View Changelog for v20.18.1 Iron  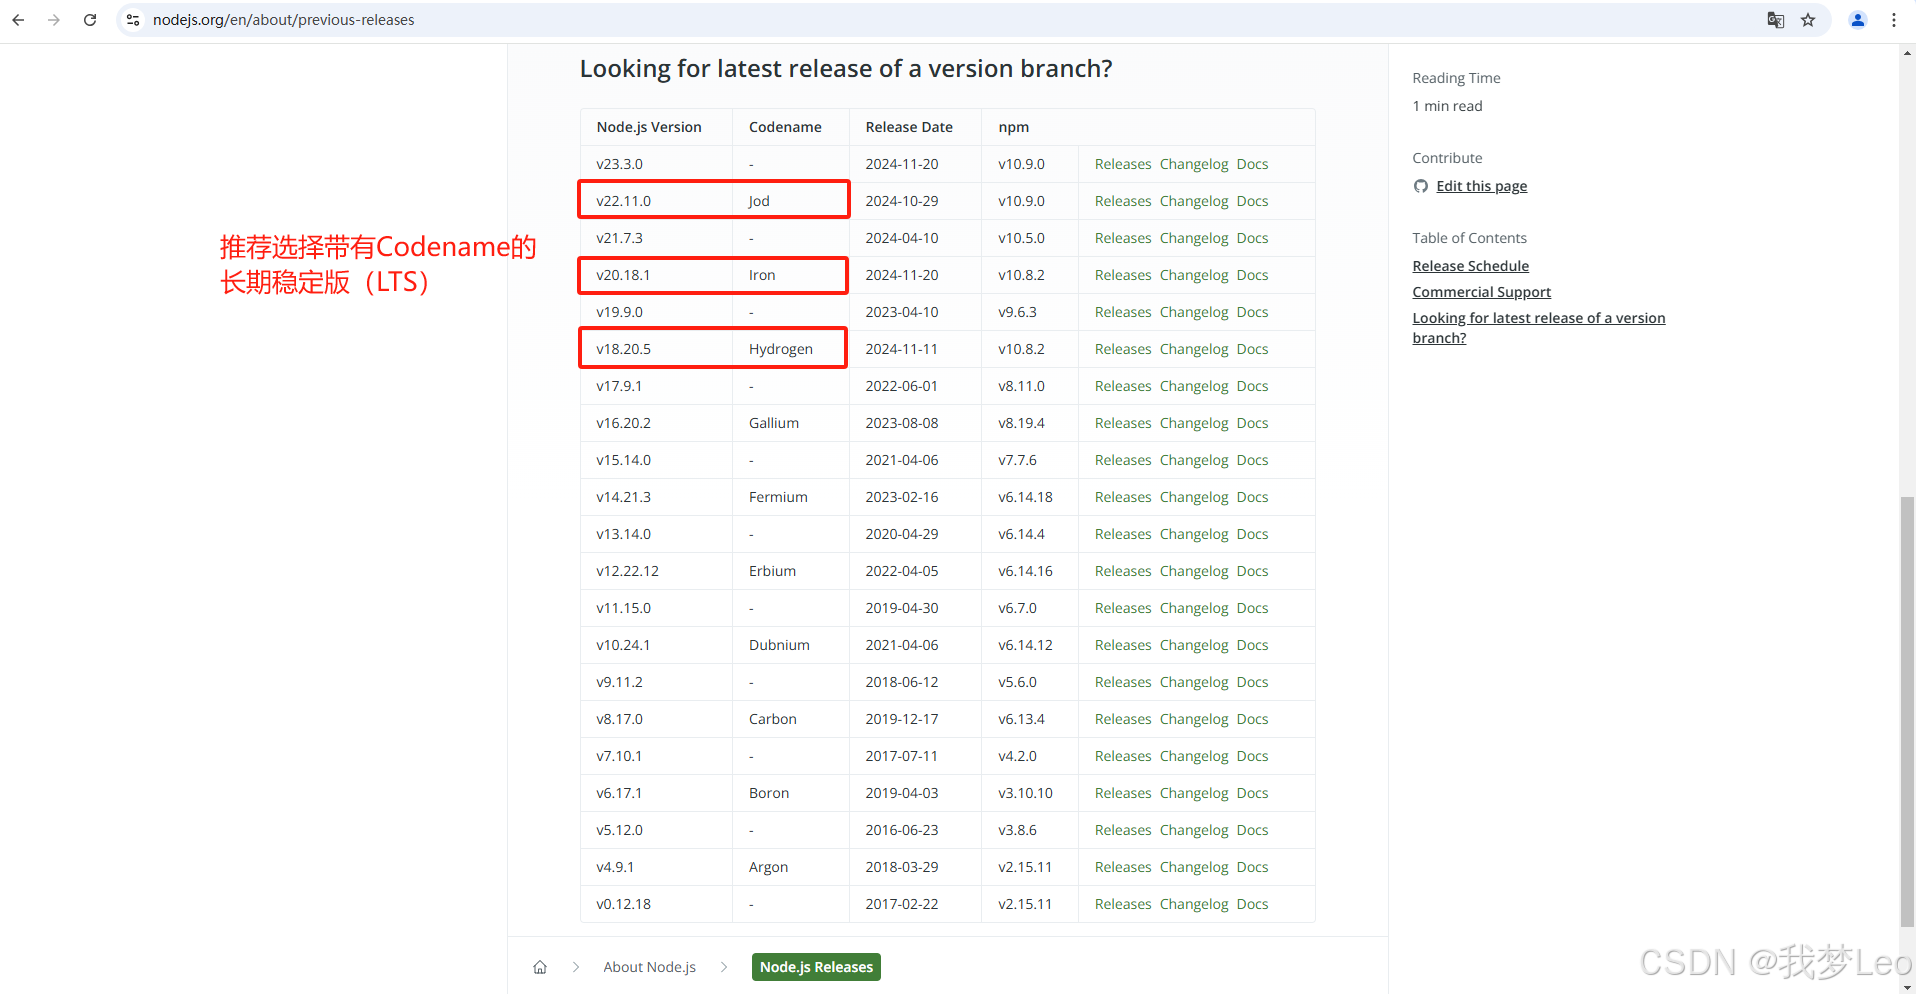[1194, 275]
